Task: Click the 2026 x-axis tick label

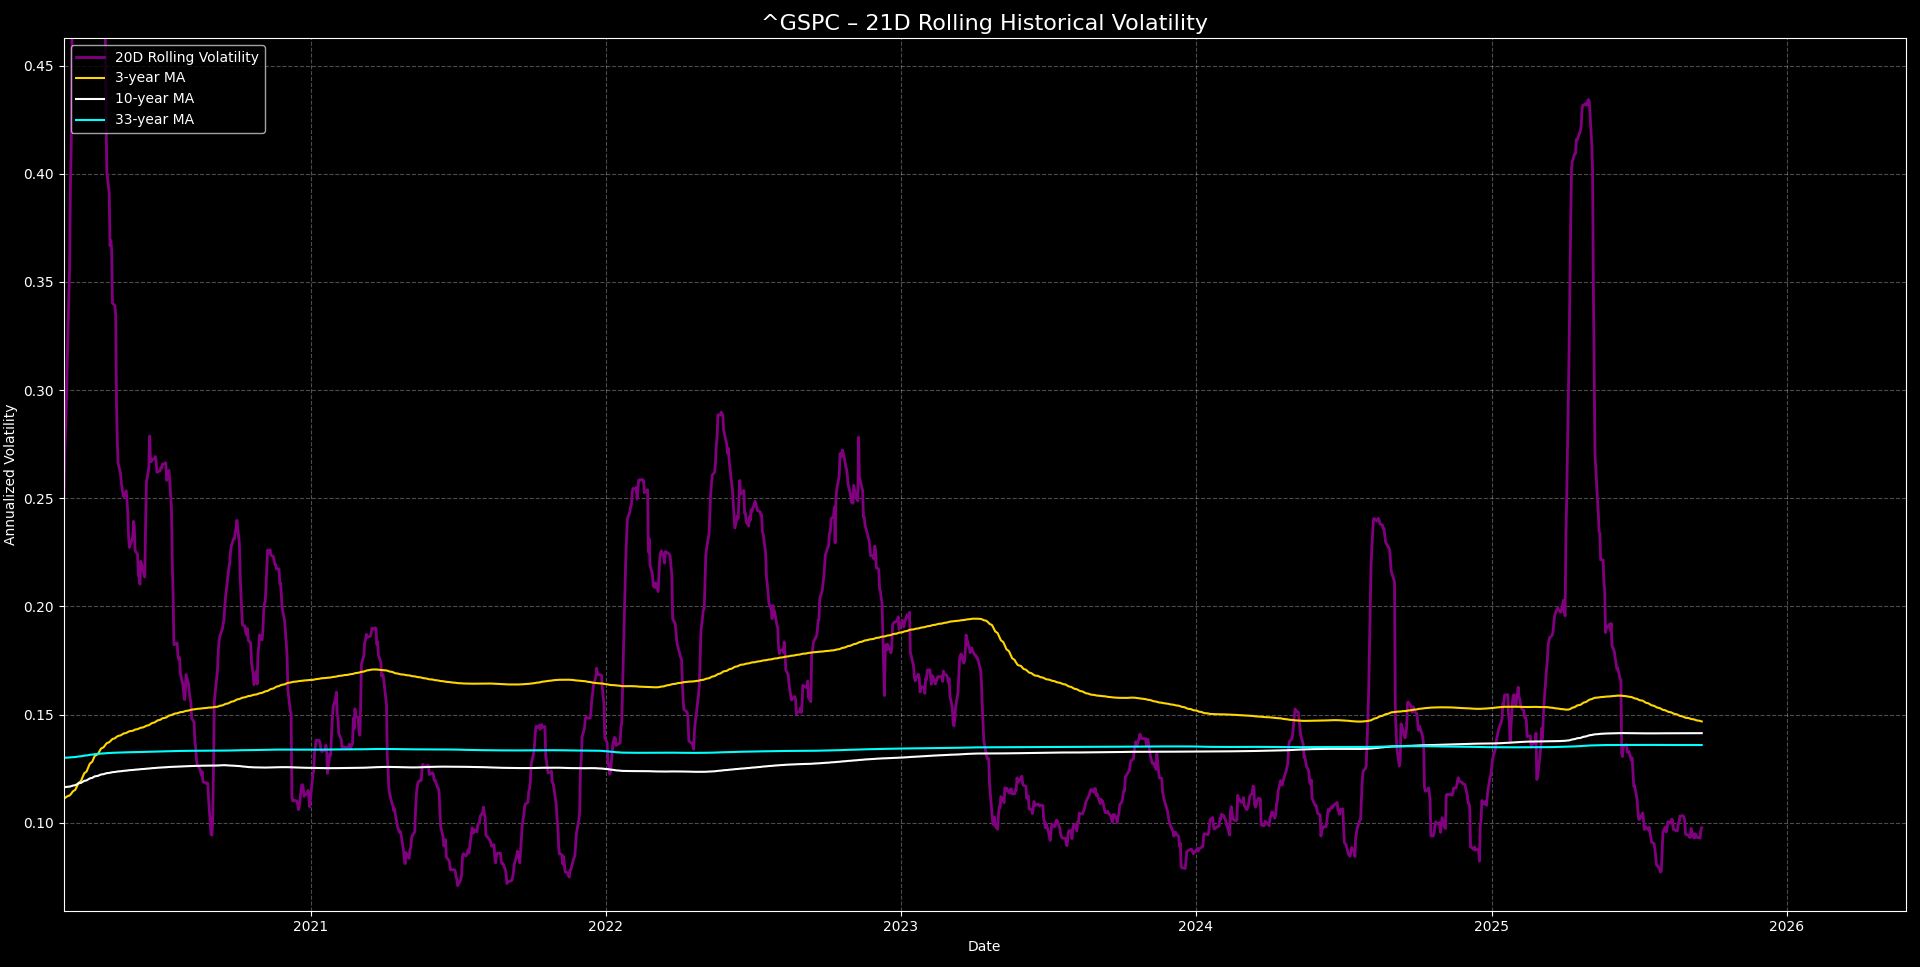Action: click(1786, 927)
